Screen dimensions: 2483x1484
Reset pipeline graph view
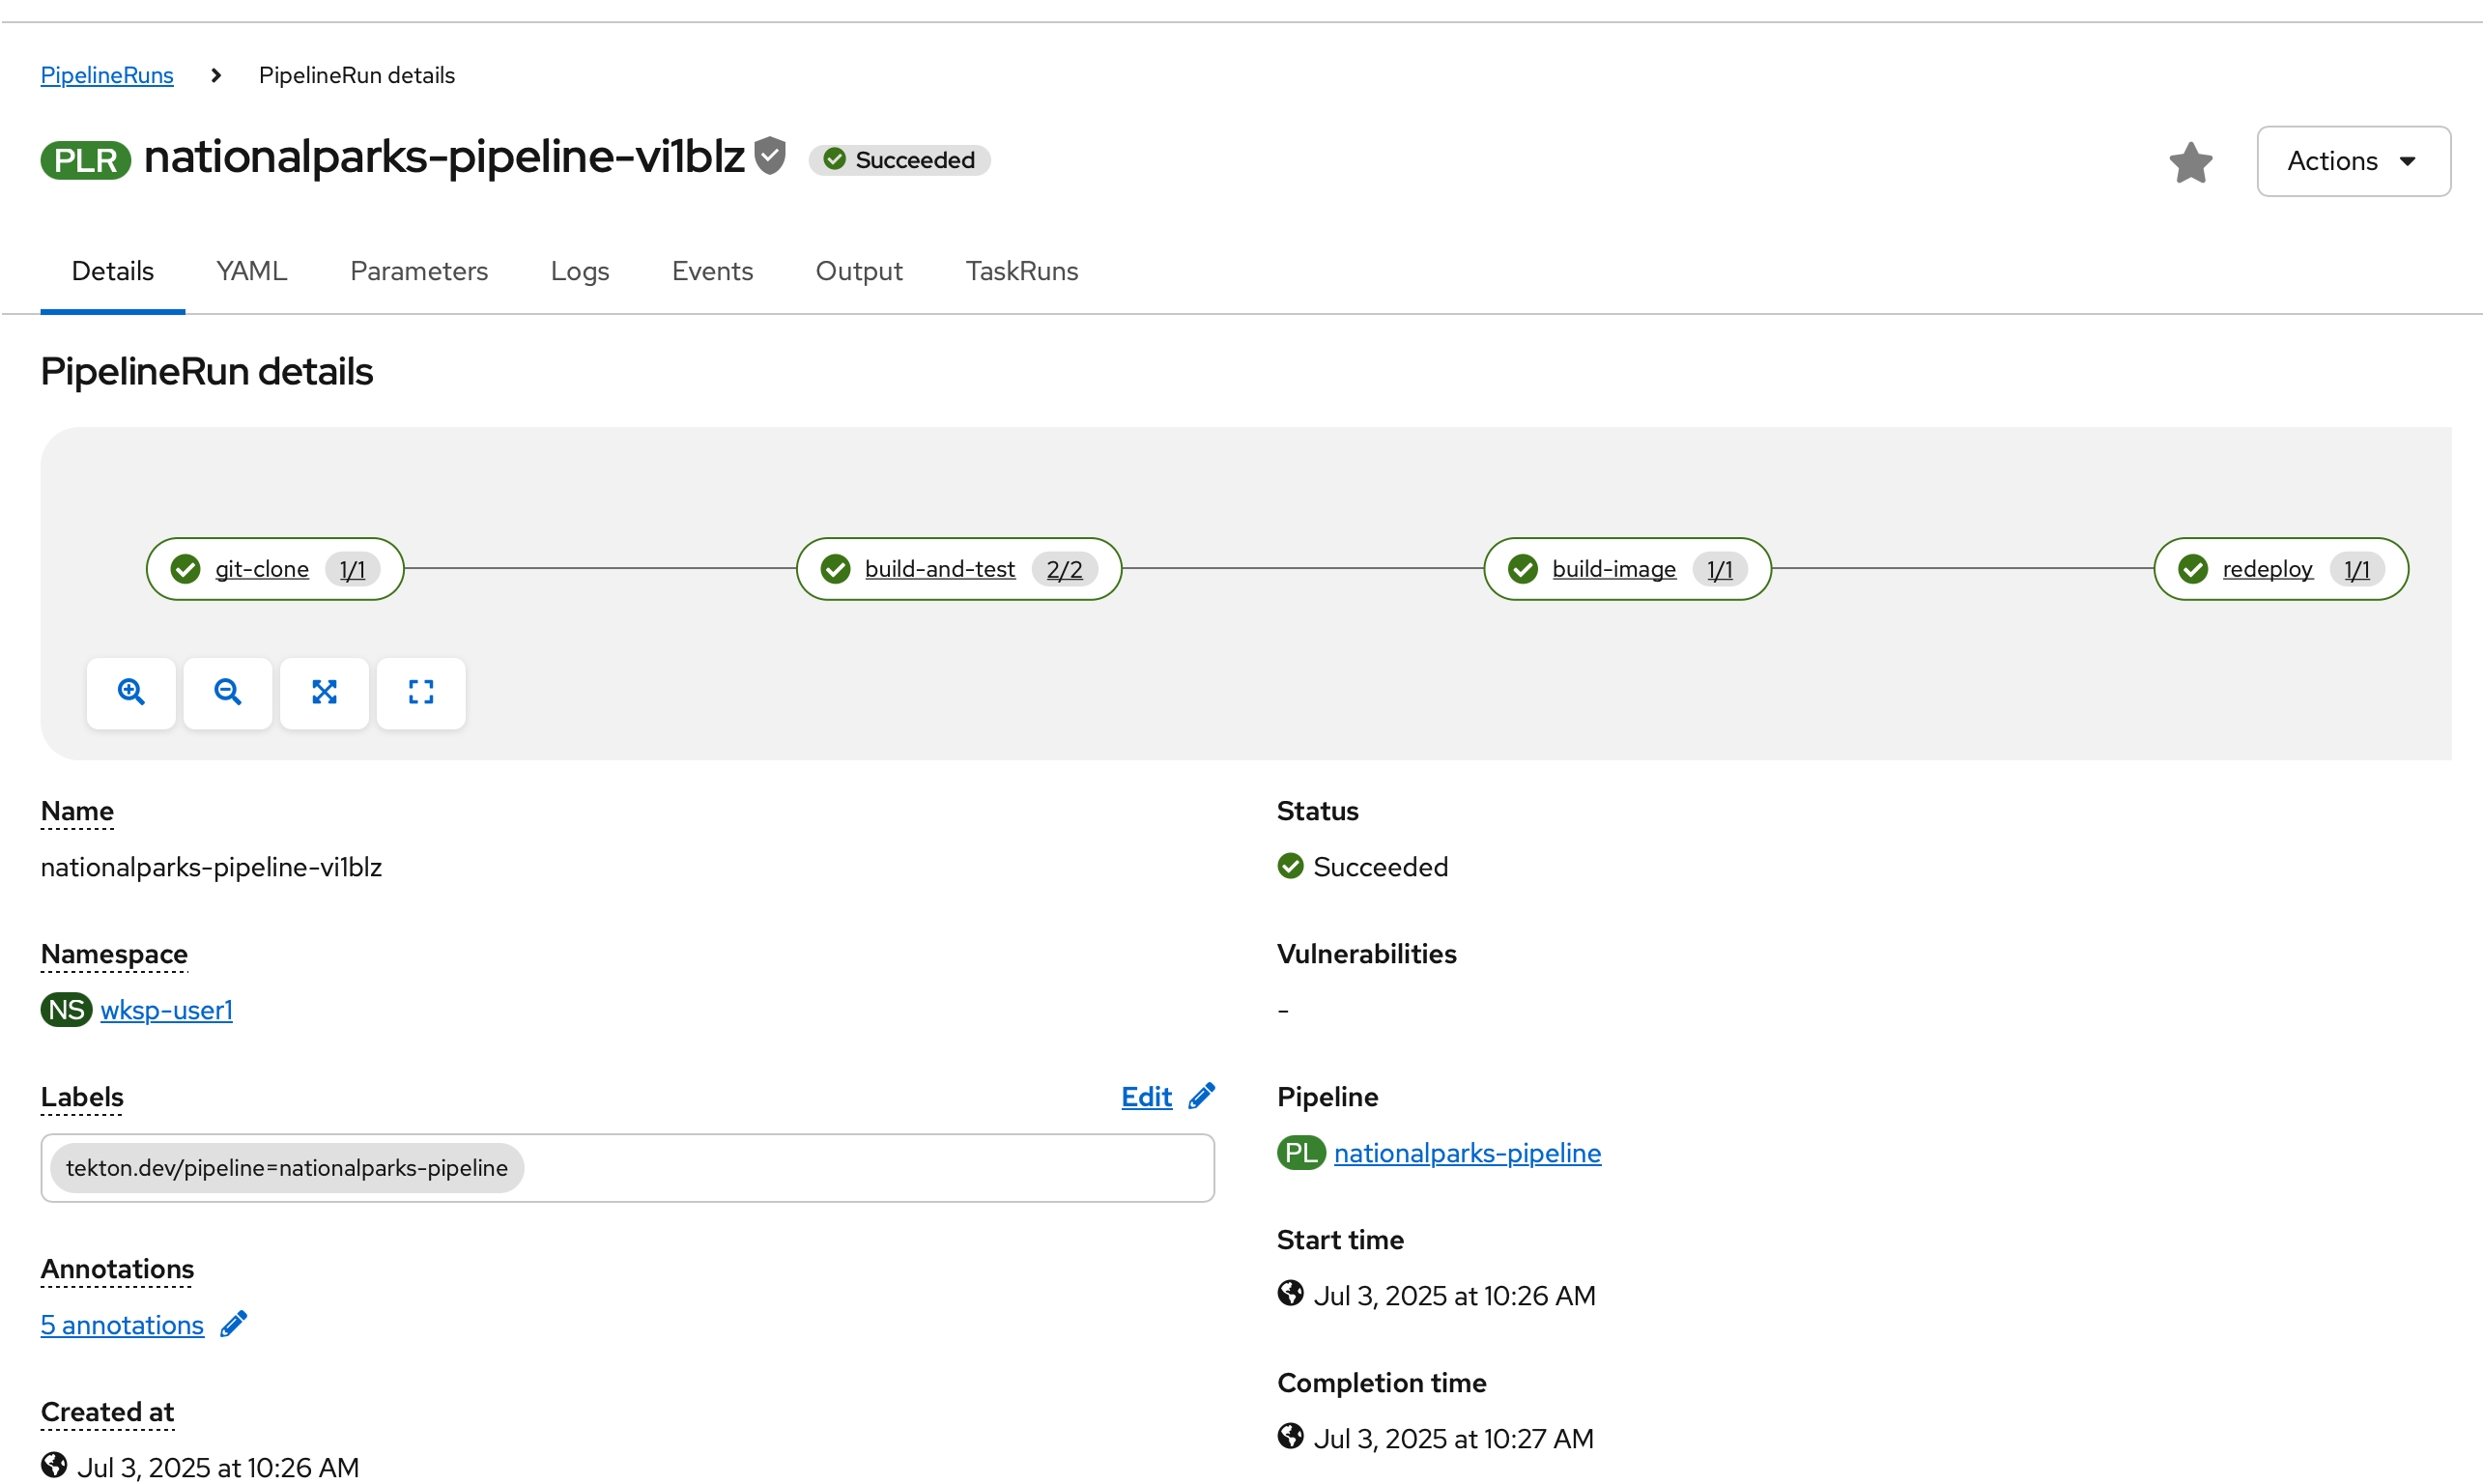point(421,692)
